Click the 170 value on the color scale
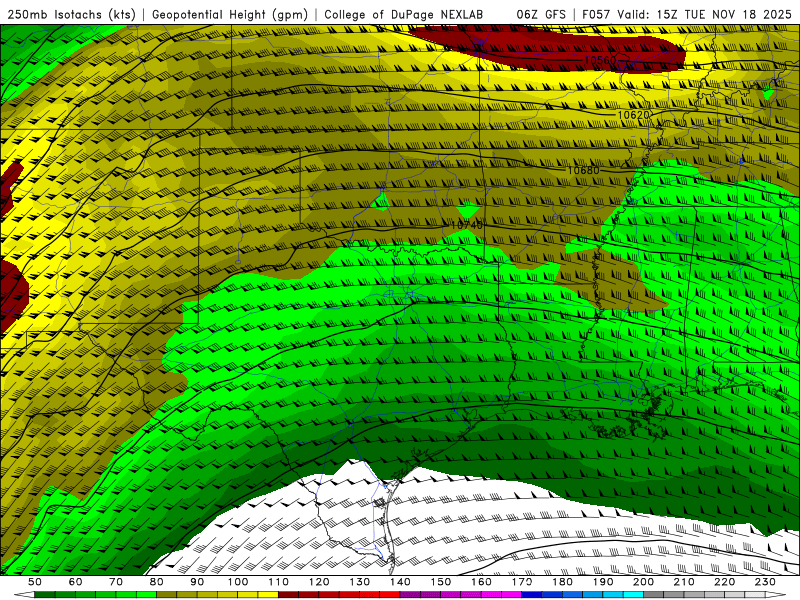The image size is (800, 600). pyautogui.click(x=522, y=582)
